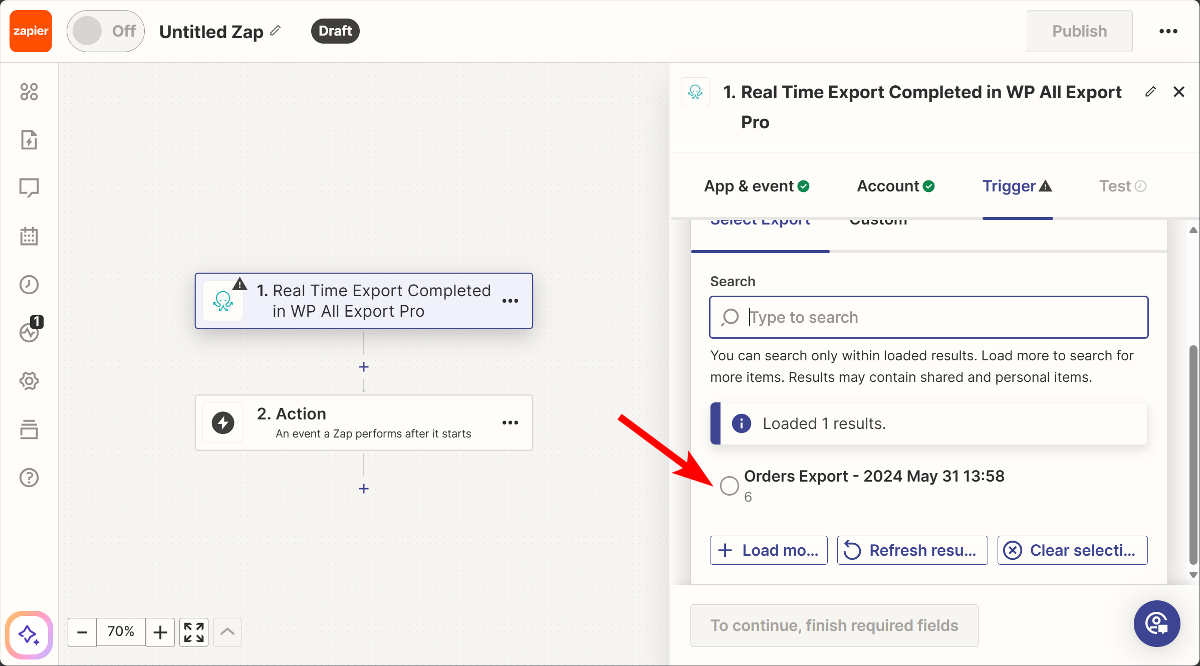This screenshot has width=1200, height=666.
Task: Open the apps grid sidebar icon
Action: (x=29, y=92)
